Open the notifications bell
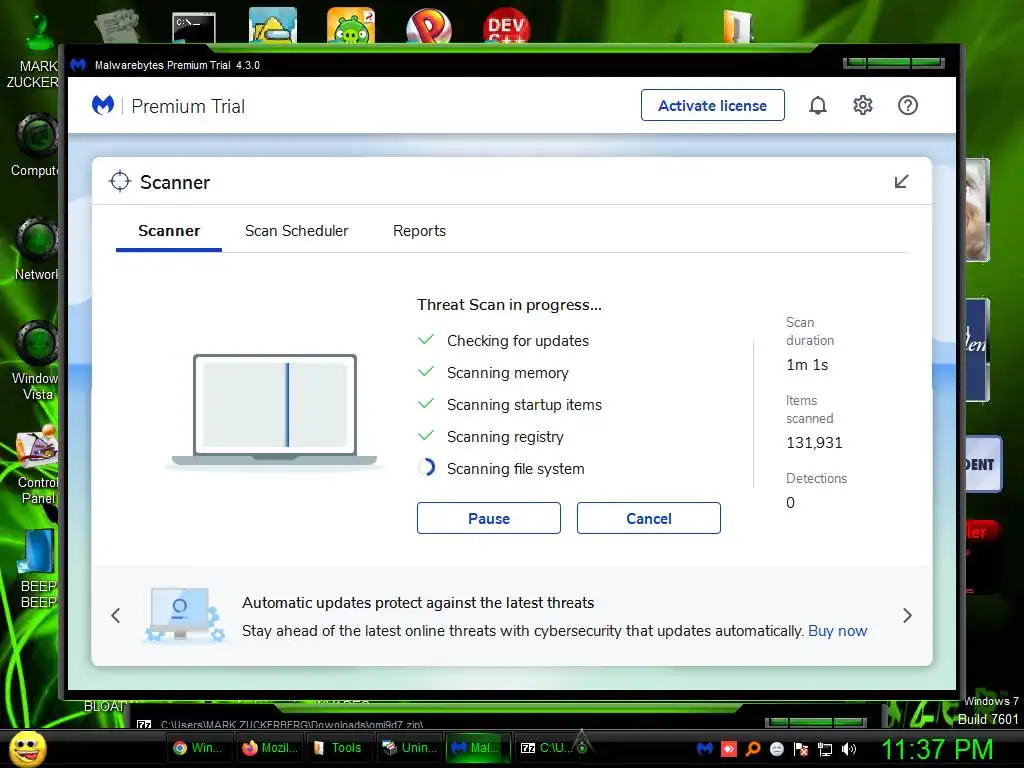 pyautogui.click(x=818, y=105)
